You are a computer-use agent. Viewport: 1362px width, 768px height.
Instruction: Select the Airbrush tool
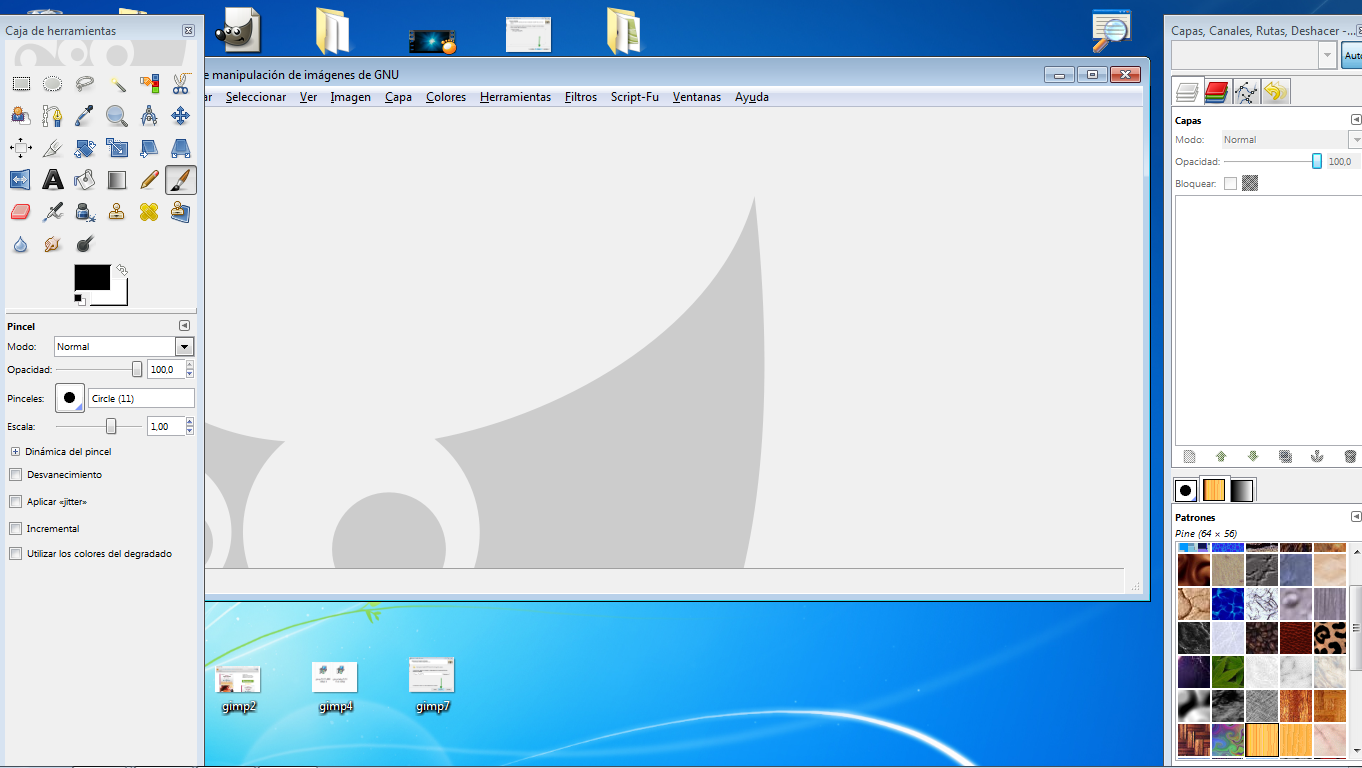(52, 211)
